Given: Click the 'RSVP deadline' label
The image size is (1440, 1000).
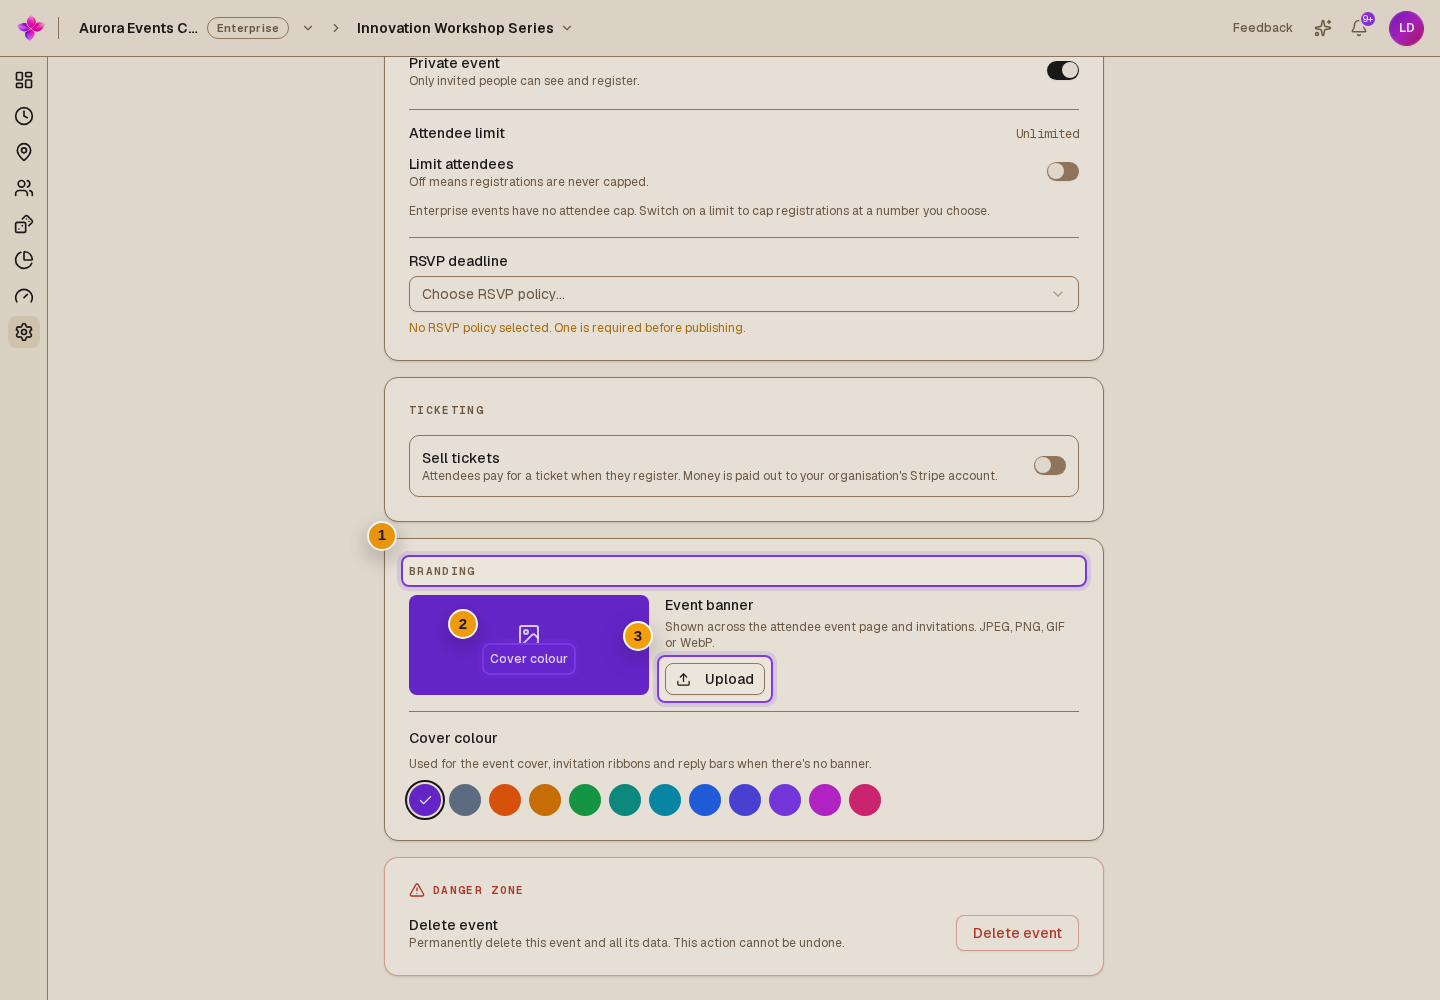Looking at the screenshot, I should (x=458, y=261).
